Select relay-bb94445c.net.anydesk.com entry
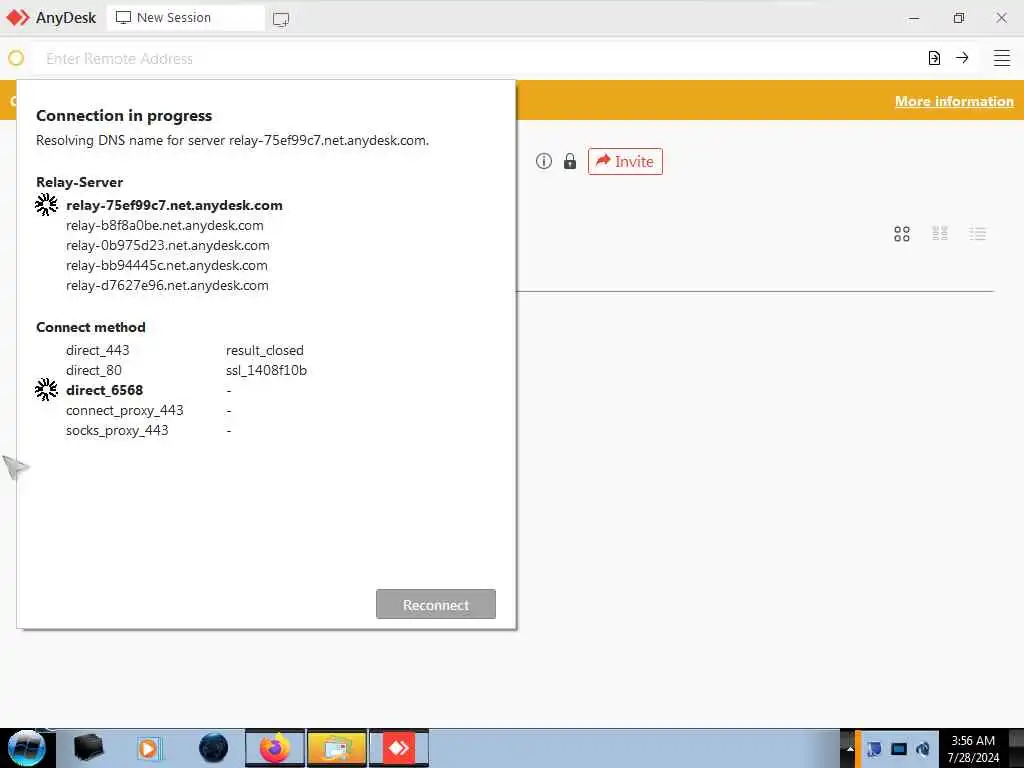This screenshot has width=1024, height=768. (167, 265)
